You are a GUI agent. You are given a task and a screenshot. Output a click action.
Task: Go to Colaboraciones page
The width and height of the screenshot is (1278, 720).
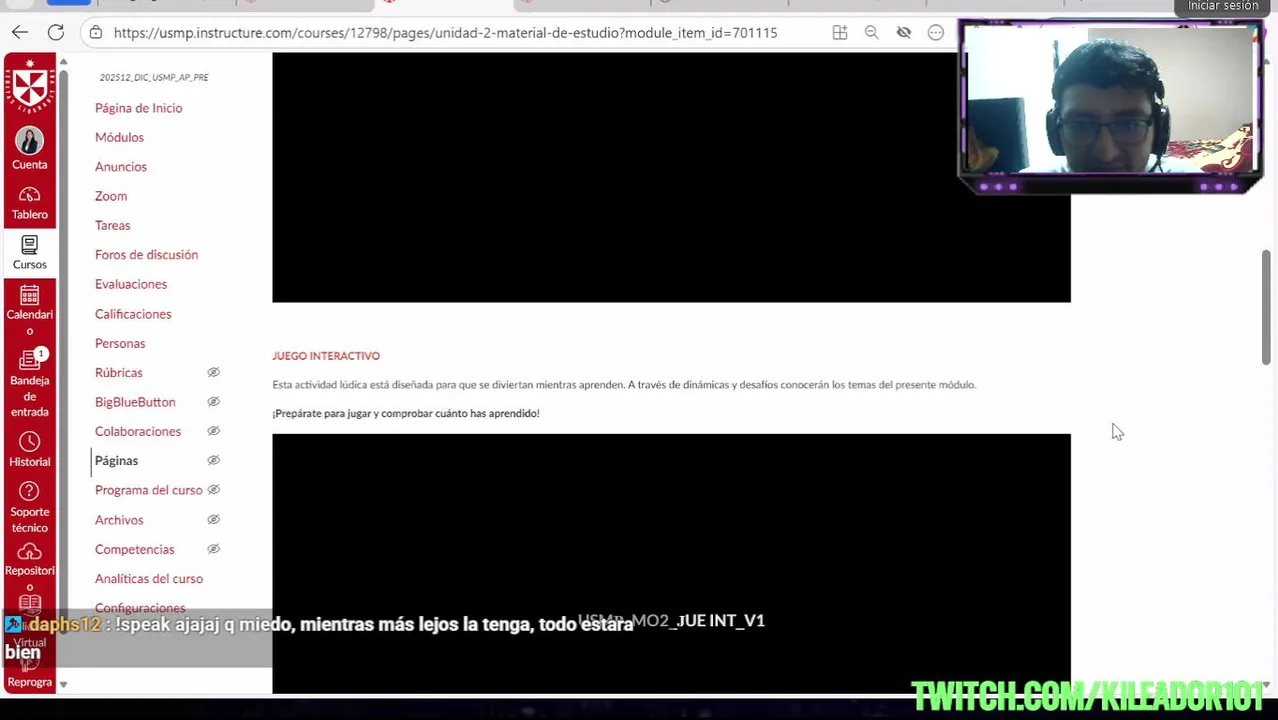pyautogui.click(x=138, y=431)
